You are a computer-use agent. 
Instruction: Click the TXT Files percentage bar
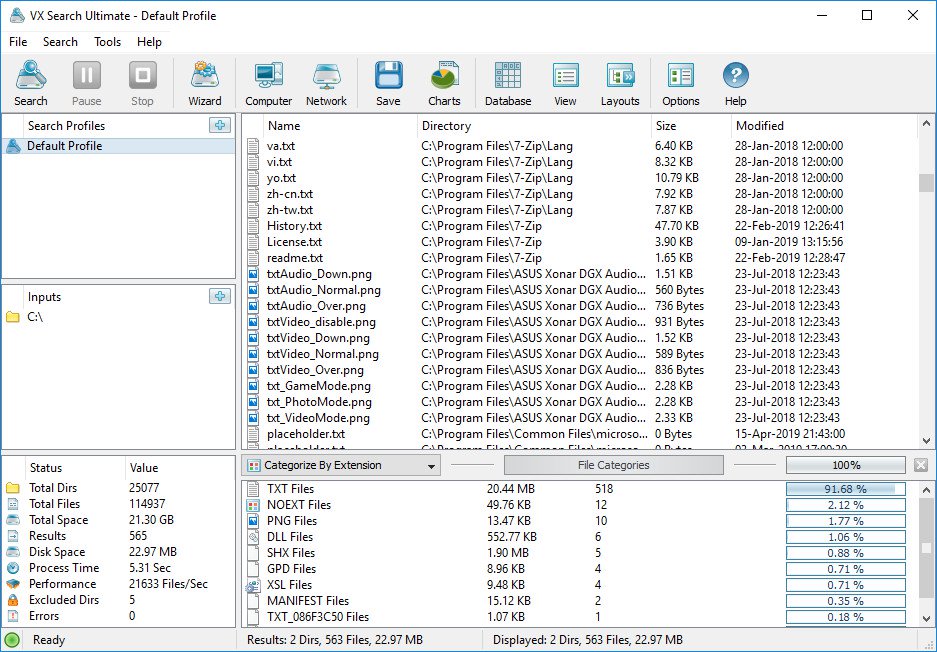(x=846, y=489)
